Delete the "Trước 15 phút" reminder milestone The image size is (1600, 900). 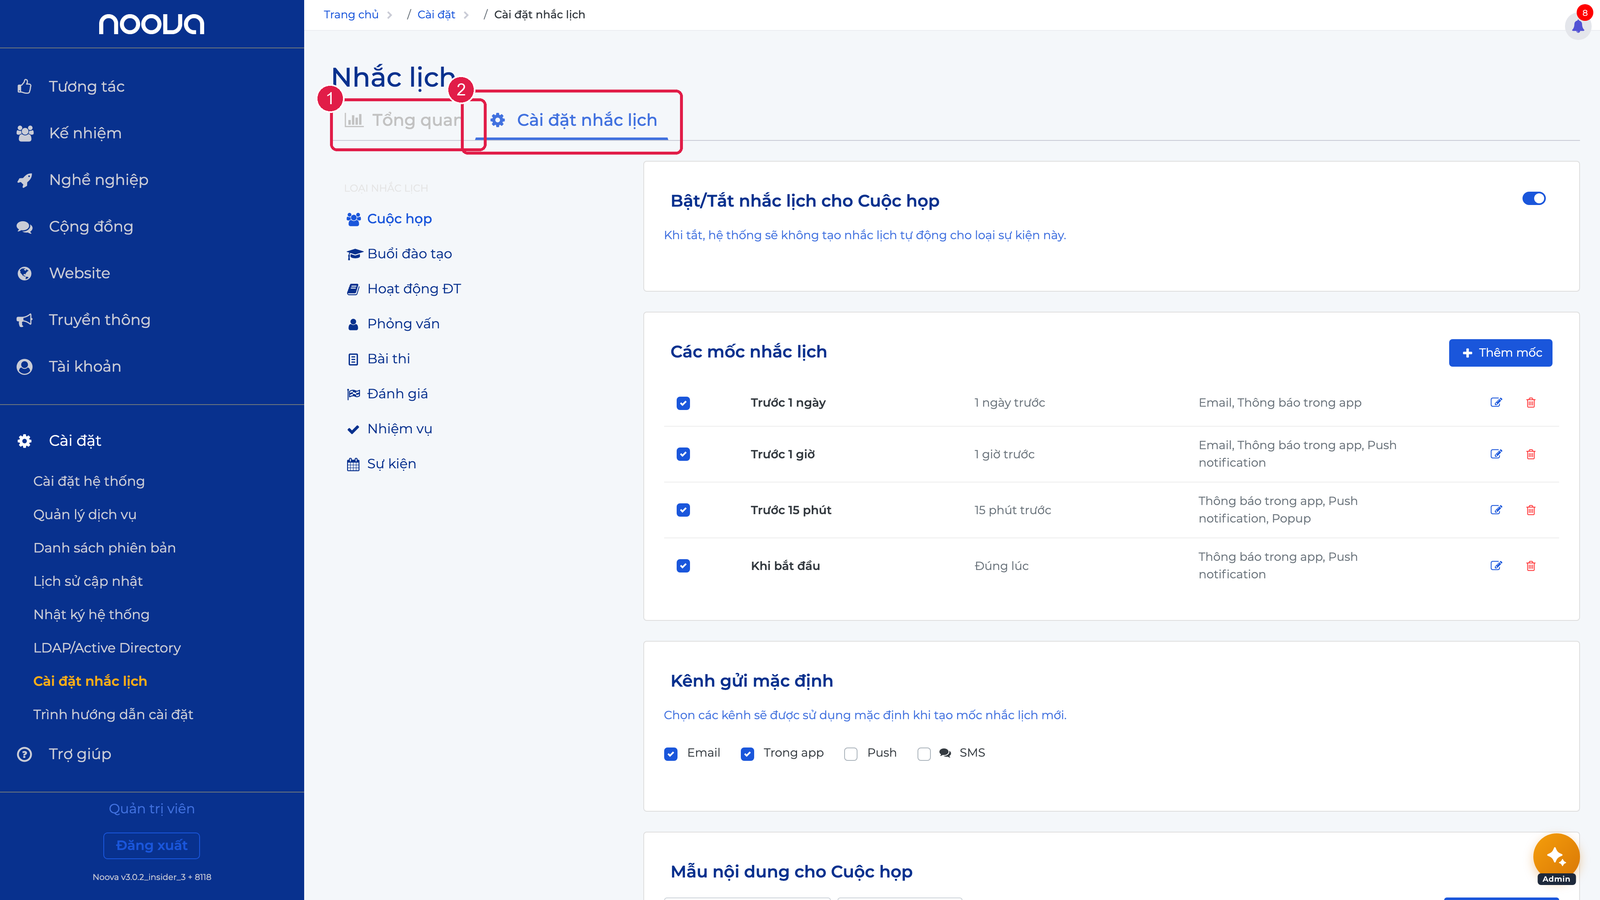tap(1531, 510)
